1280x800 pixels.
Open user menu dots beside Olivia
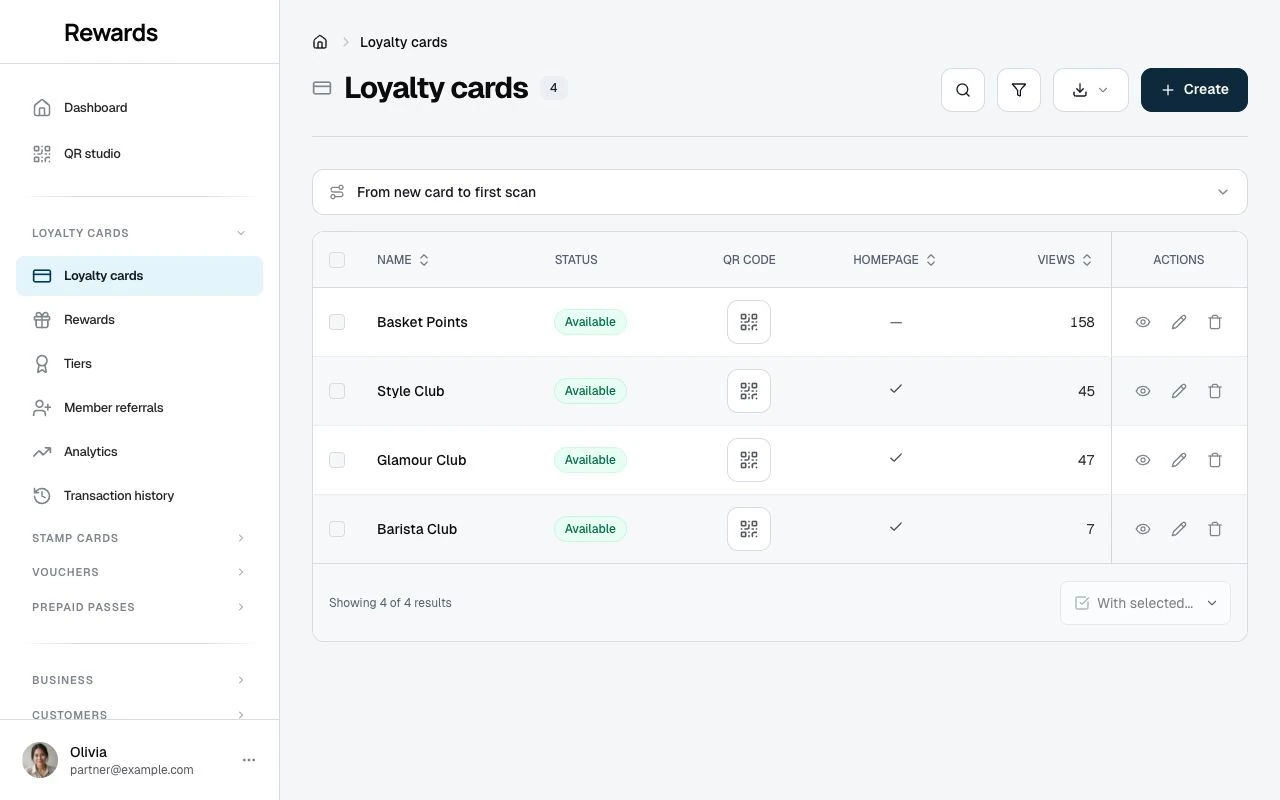click(249, 760)
